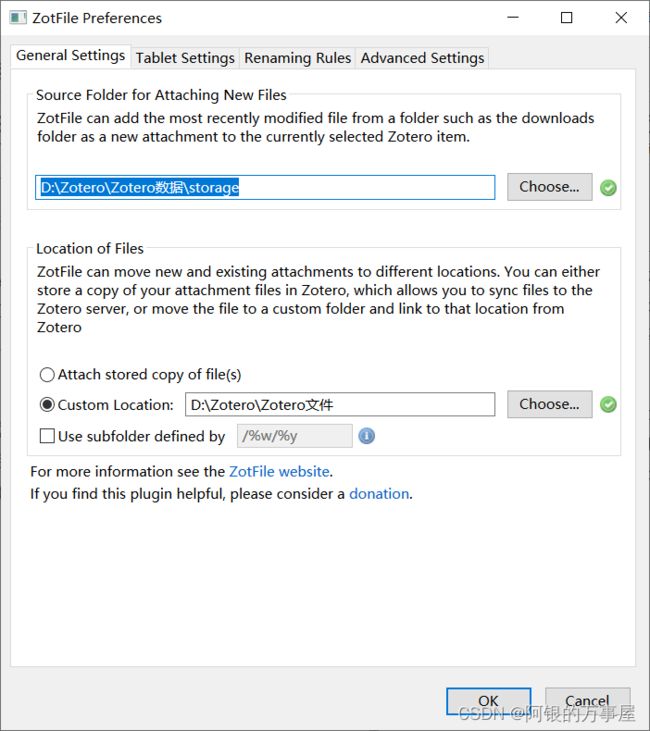Close the ZotFile Preferences window

click(x=621, y=18)
